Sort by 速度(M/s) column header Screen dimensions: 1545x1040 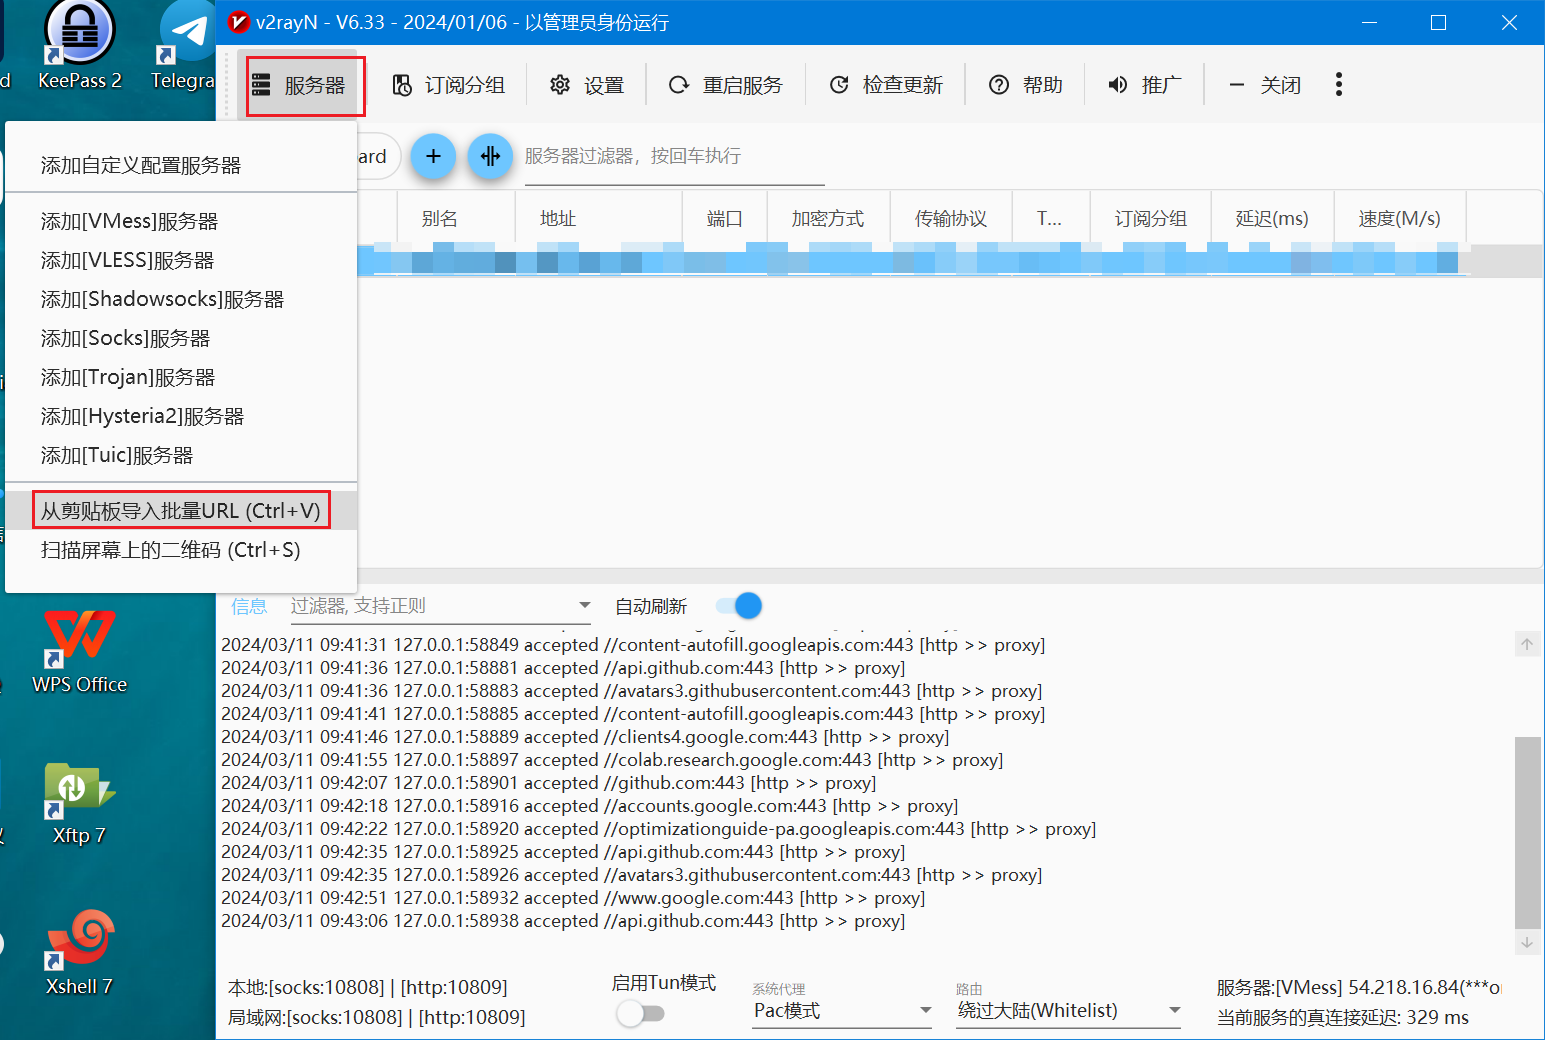1400,218
